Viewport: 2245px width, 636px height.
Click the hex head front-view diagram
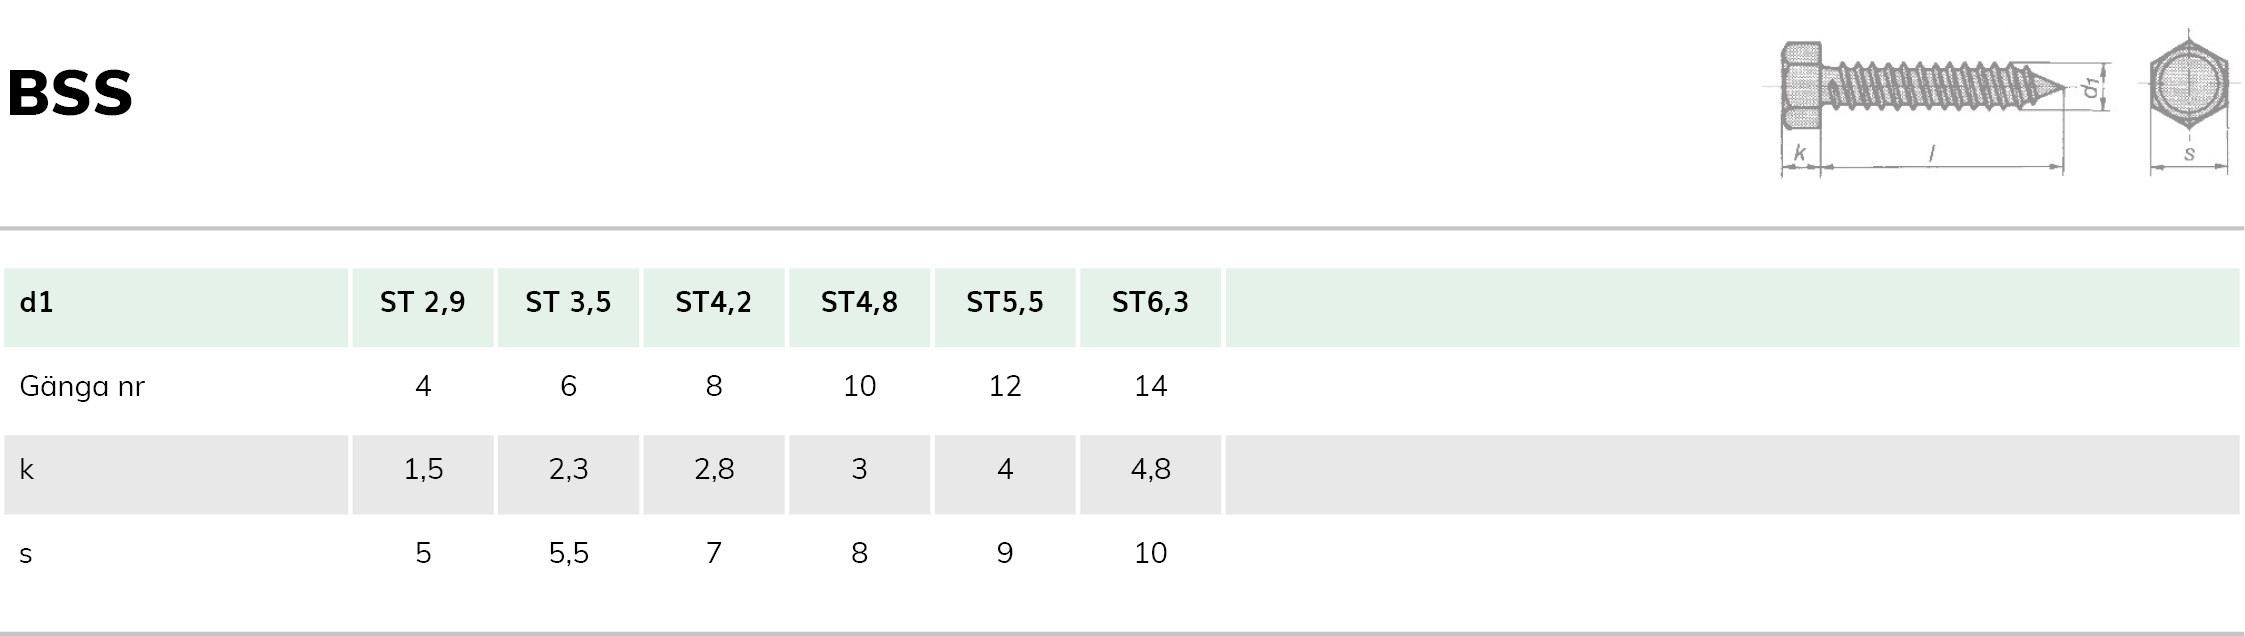pyautogui.click(x=2188, y=104)
